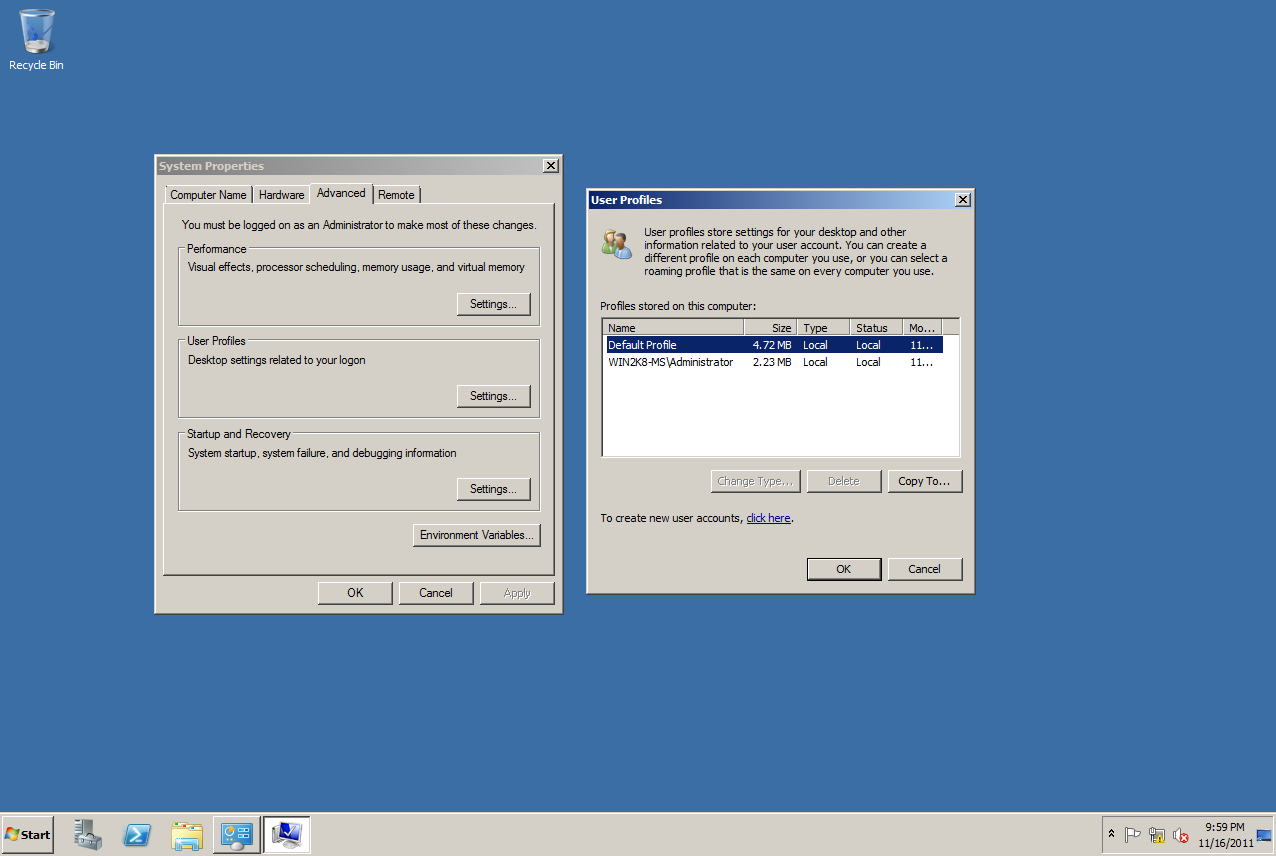Open Action Center via the flag icon
This screenshot has height=856, width=1276.
click(x=1133, y=835)
